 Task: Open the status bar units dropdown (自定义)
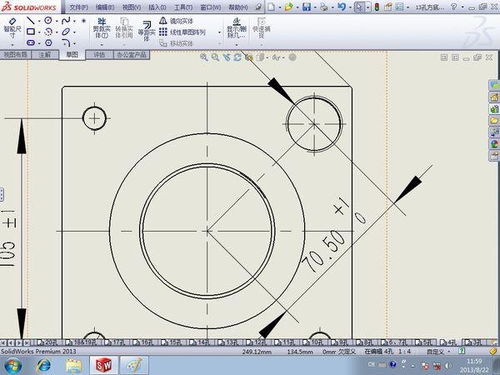click(438, 351)
